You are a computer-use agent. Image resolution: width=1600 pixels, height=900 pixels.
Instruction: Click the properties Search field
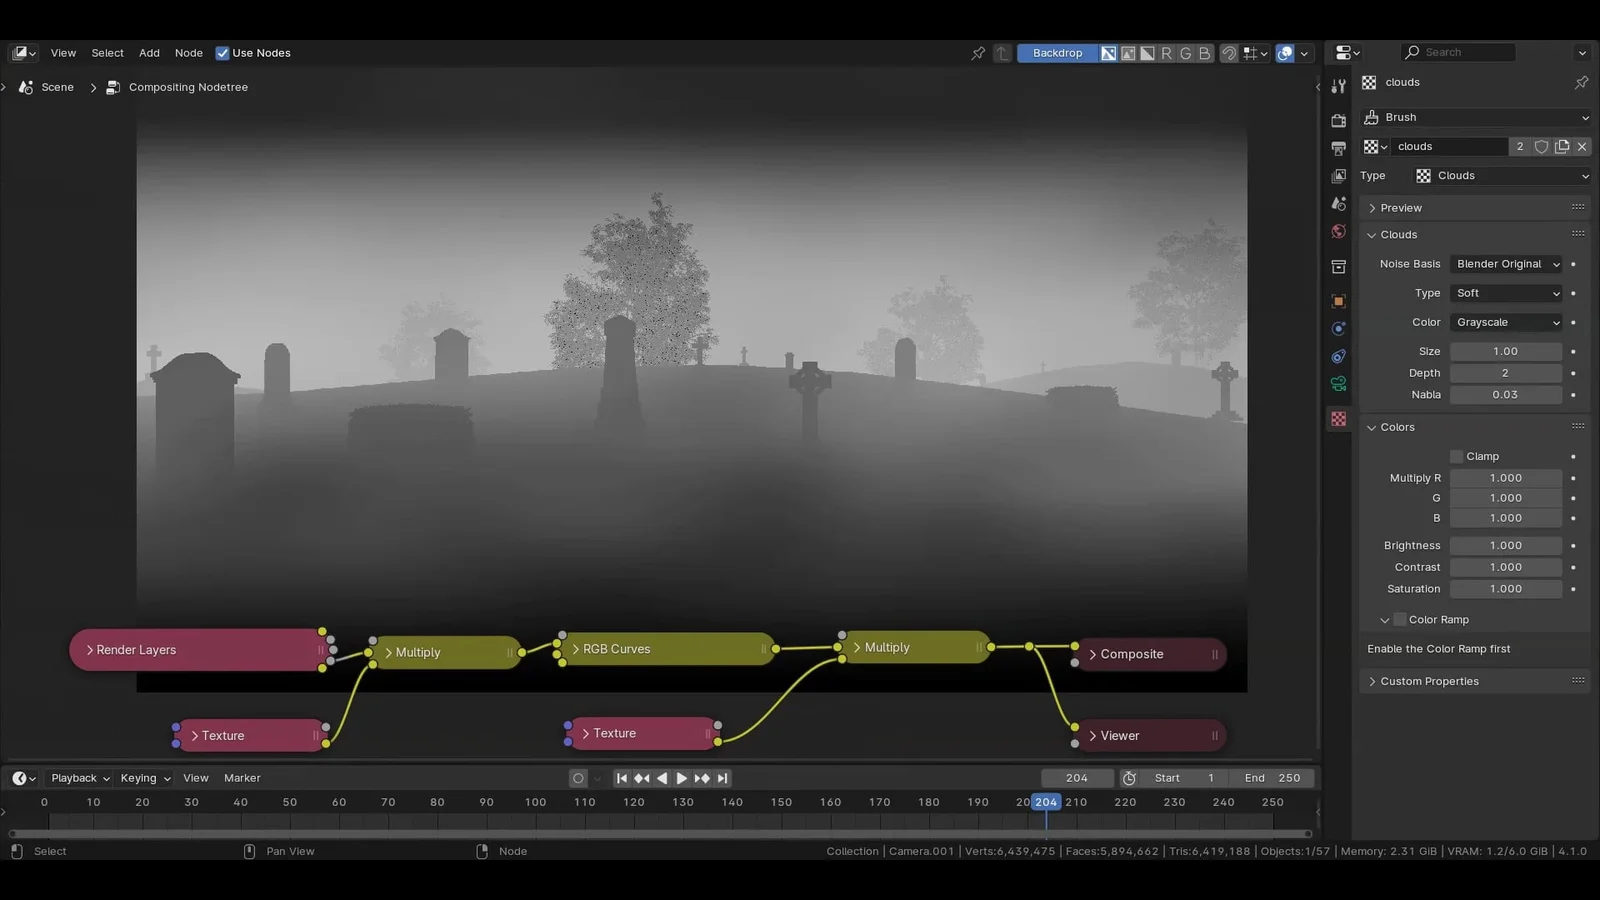[x=1460, y=53]
